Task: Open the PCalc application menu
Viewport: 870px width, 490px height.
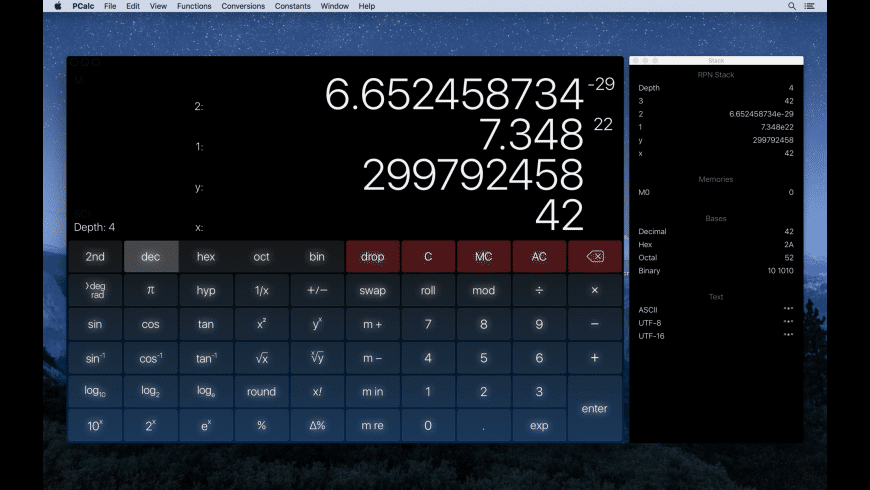Action: 83,6
